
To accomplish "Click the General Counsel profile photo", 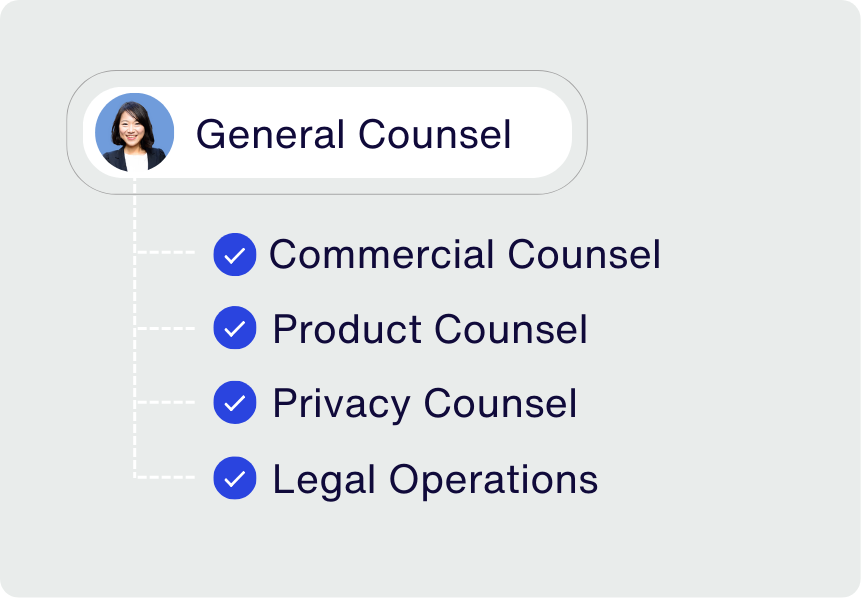I will 135,132.
